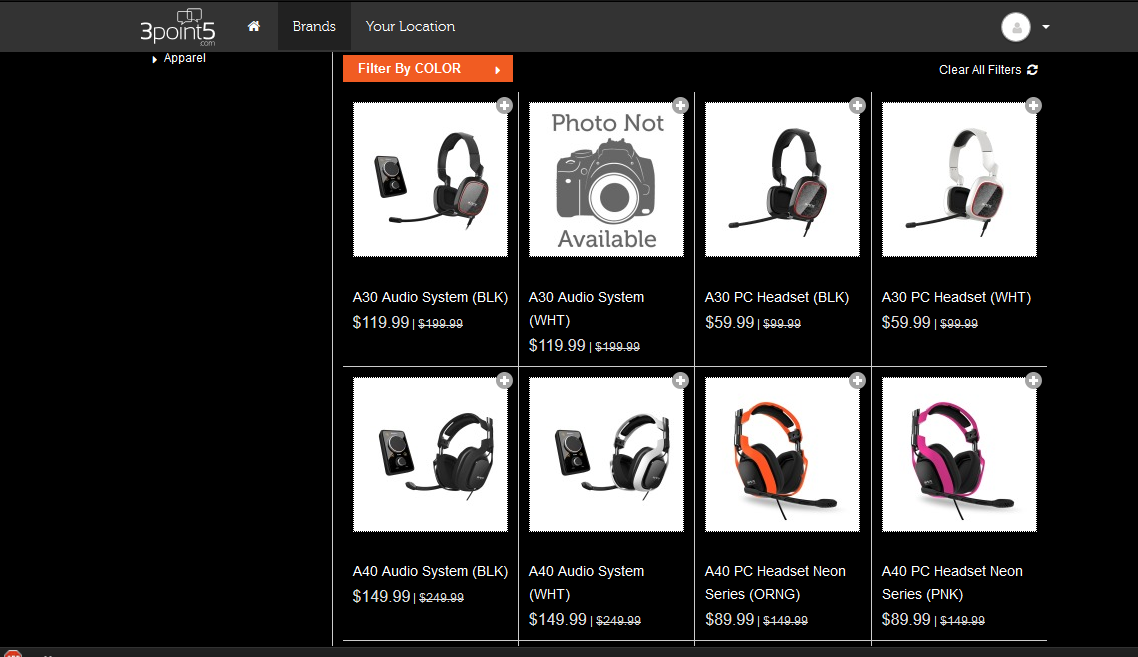1138x657 pixels.
Task: Click $89.99 price of Neon Series (PNK)
Action: point(906,619)
